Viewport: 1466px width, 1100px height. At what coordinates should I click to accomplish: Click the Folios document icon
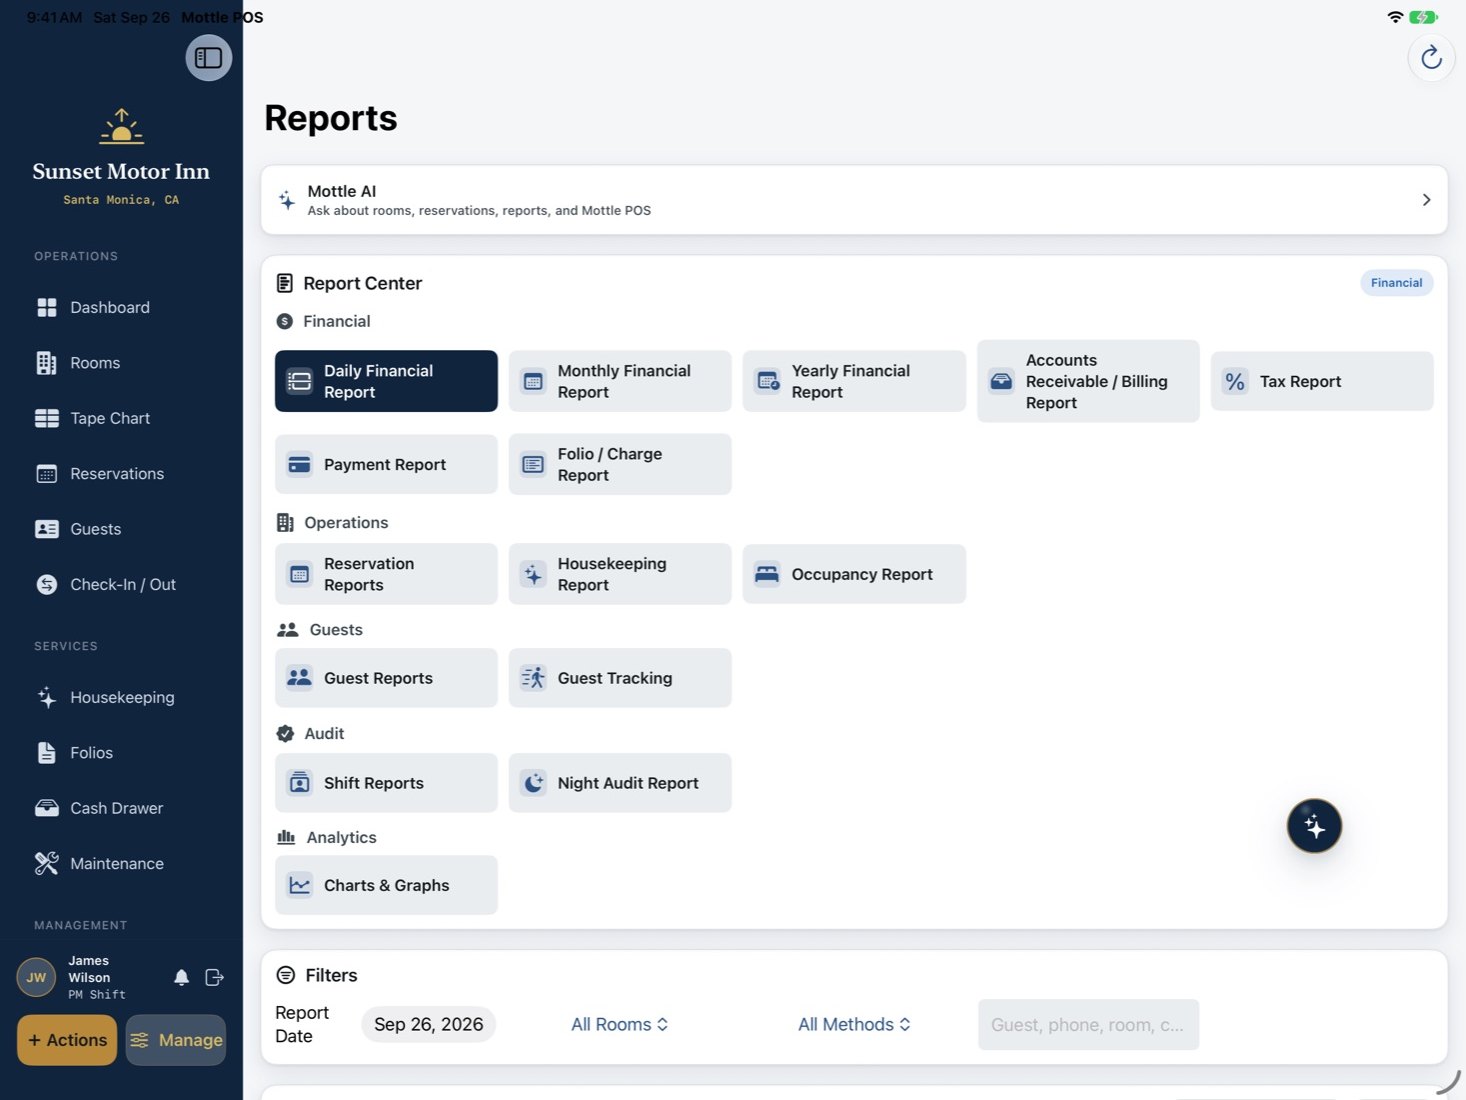pyautogui.click(x=47, y=753)
